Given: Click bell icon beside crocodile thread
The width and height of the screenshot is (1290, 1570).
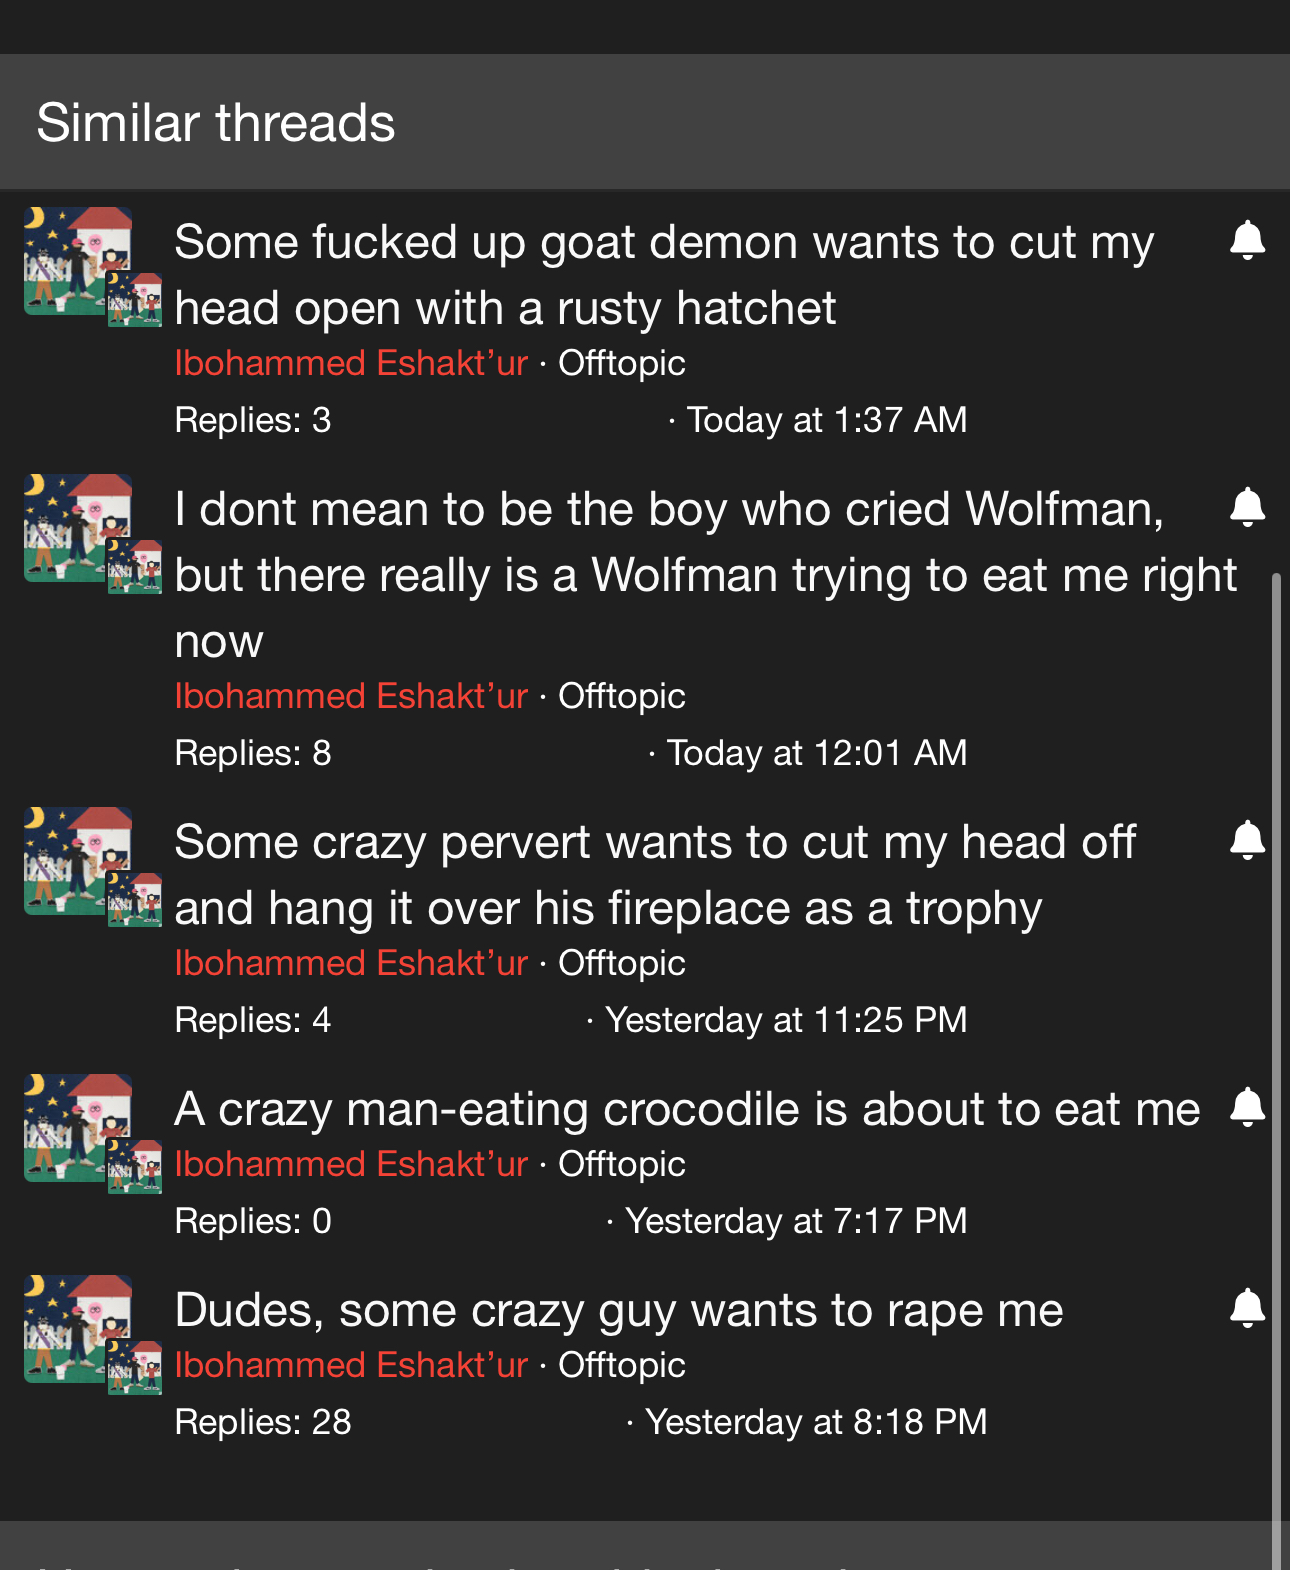Looking at the screenshot, I should point(1247,1108).
